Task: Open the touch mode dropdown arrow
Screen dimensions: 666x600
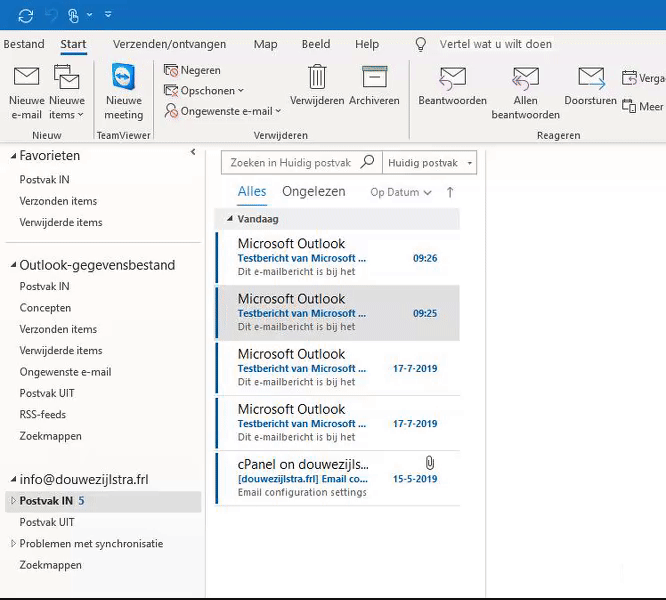Action: (x=90, y=15)
